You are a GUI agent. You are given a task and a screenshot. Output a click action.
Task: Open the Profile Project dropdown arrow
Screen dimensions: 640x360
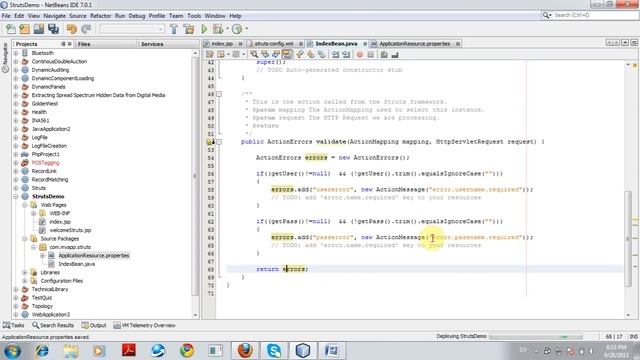click(246, 29)
